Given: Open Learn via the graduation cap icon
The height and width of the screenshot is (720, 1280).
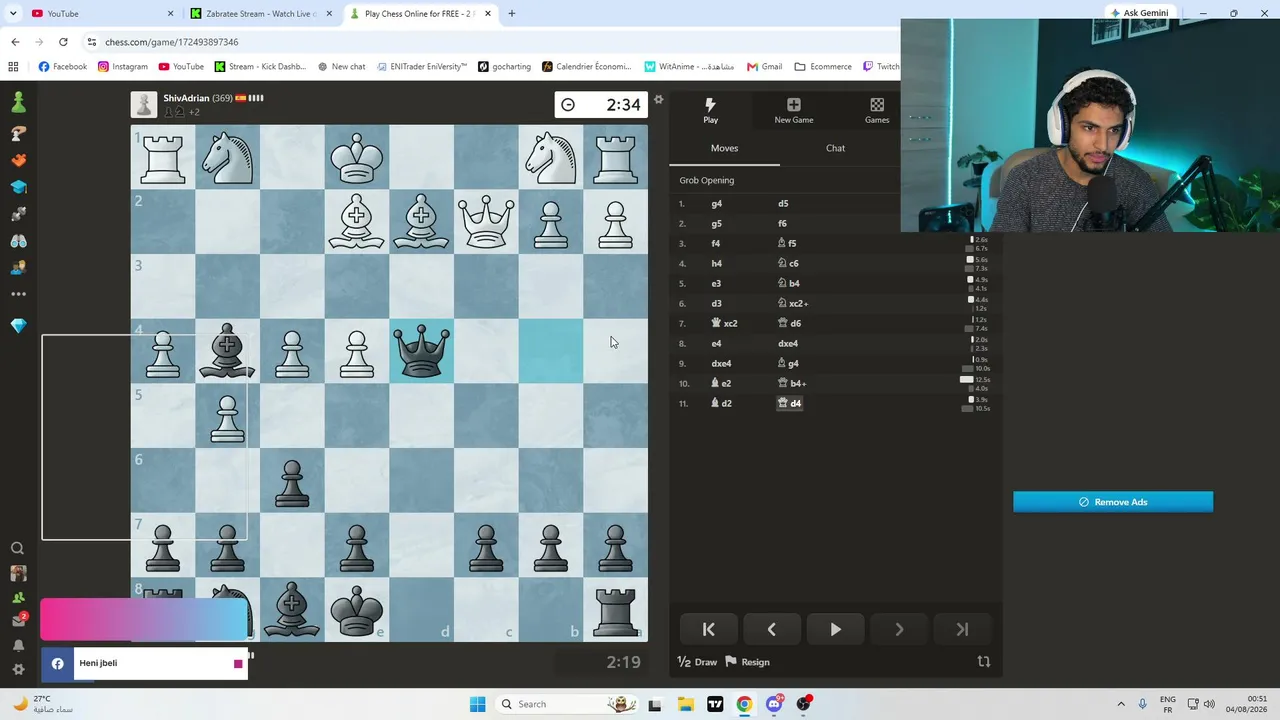Looking at the screenshot, I should pos(18,187).
